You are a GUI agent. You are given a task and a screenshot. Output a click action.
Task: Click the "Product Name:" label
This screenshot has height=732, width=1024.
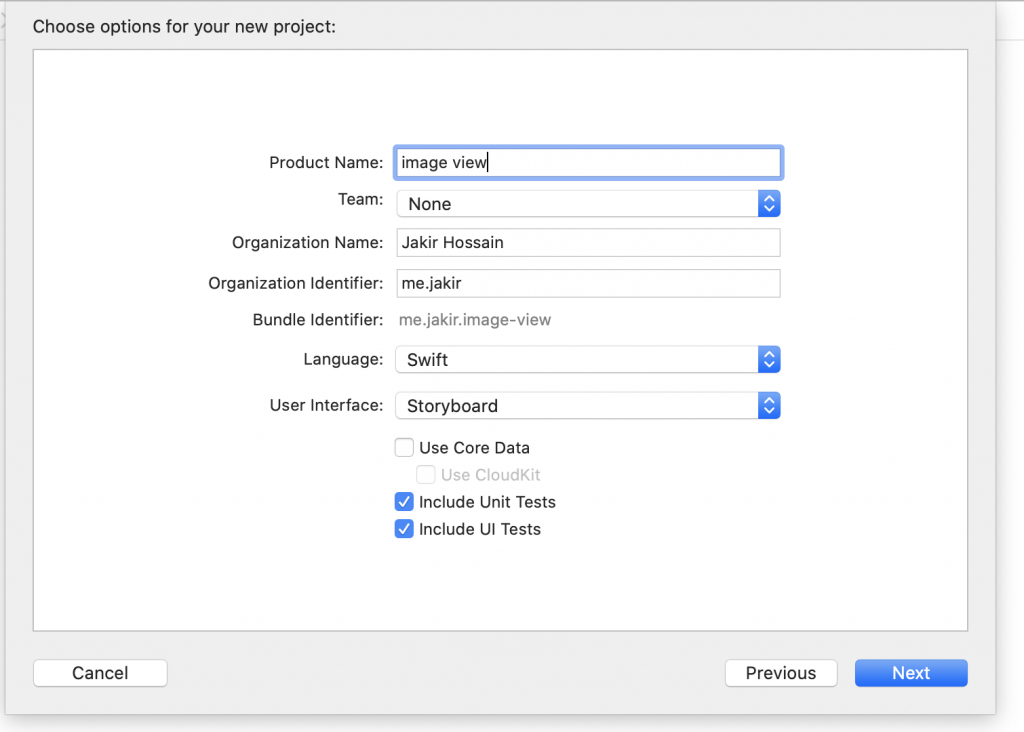coord(326,162)
